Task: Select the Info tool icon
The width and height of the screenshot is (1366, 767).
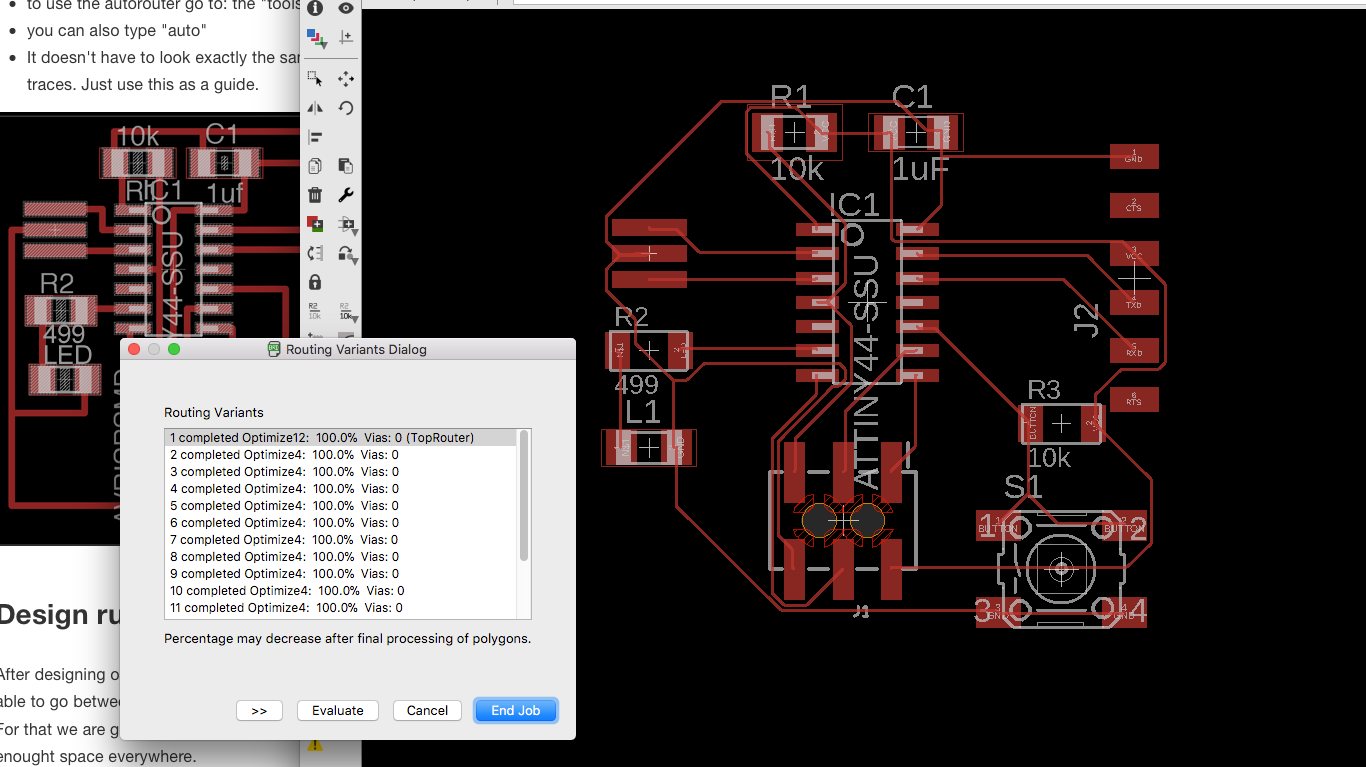Action: [315, 8]
